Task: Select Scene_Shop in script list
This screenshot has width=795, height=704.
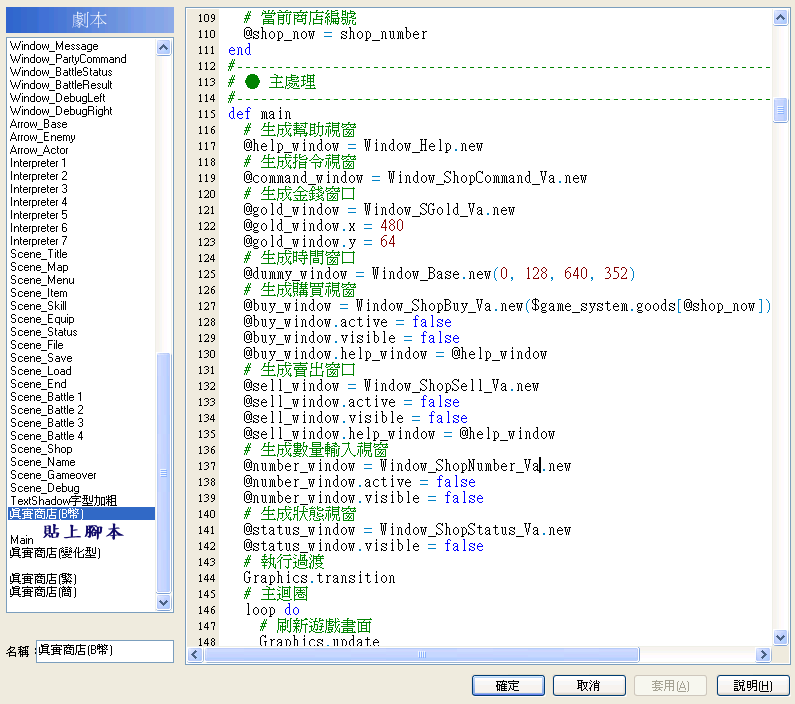Action: [42, 449]
